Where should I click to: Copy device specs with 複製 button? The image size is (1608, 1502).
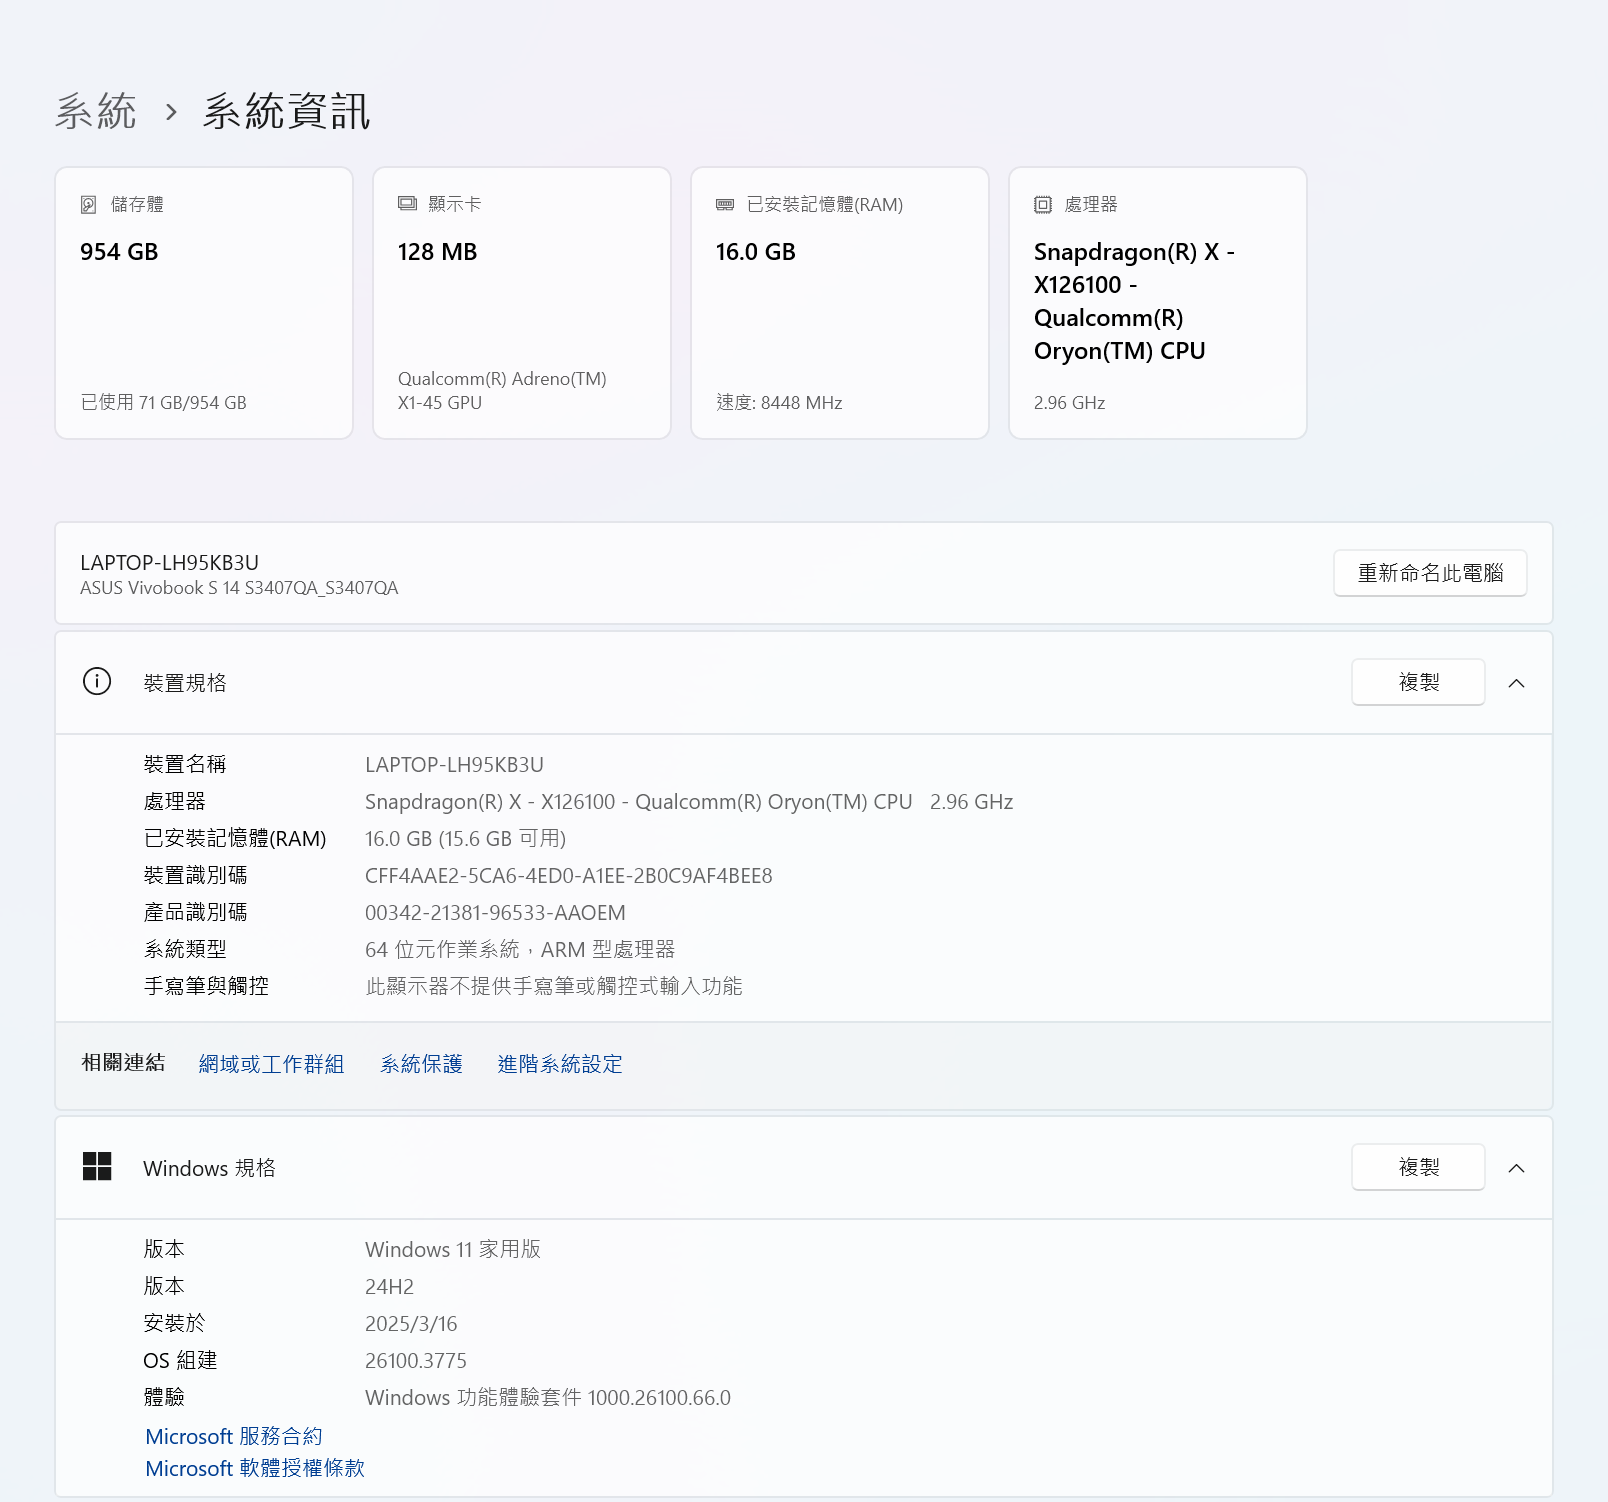1418,682
